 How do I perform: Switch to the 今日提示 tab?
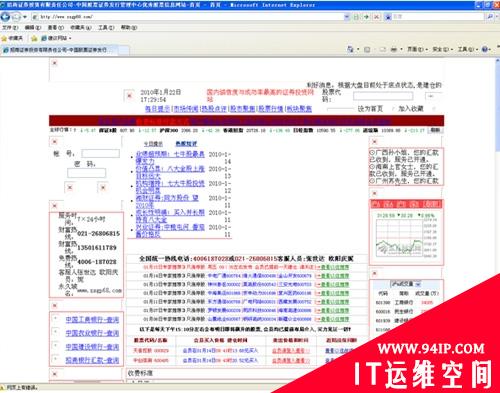[x=153, y=144]
